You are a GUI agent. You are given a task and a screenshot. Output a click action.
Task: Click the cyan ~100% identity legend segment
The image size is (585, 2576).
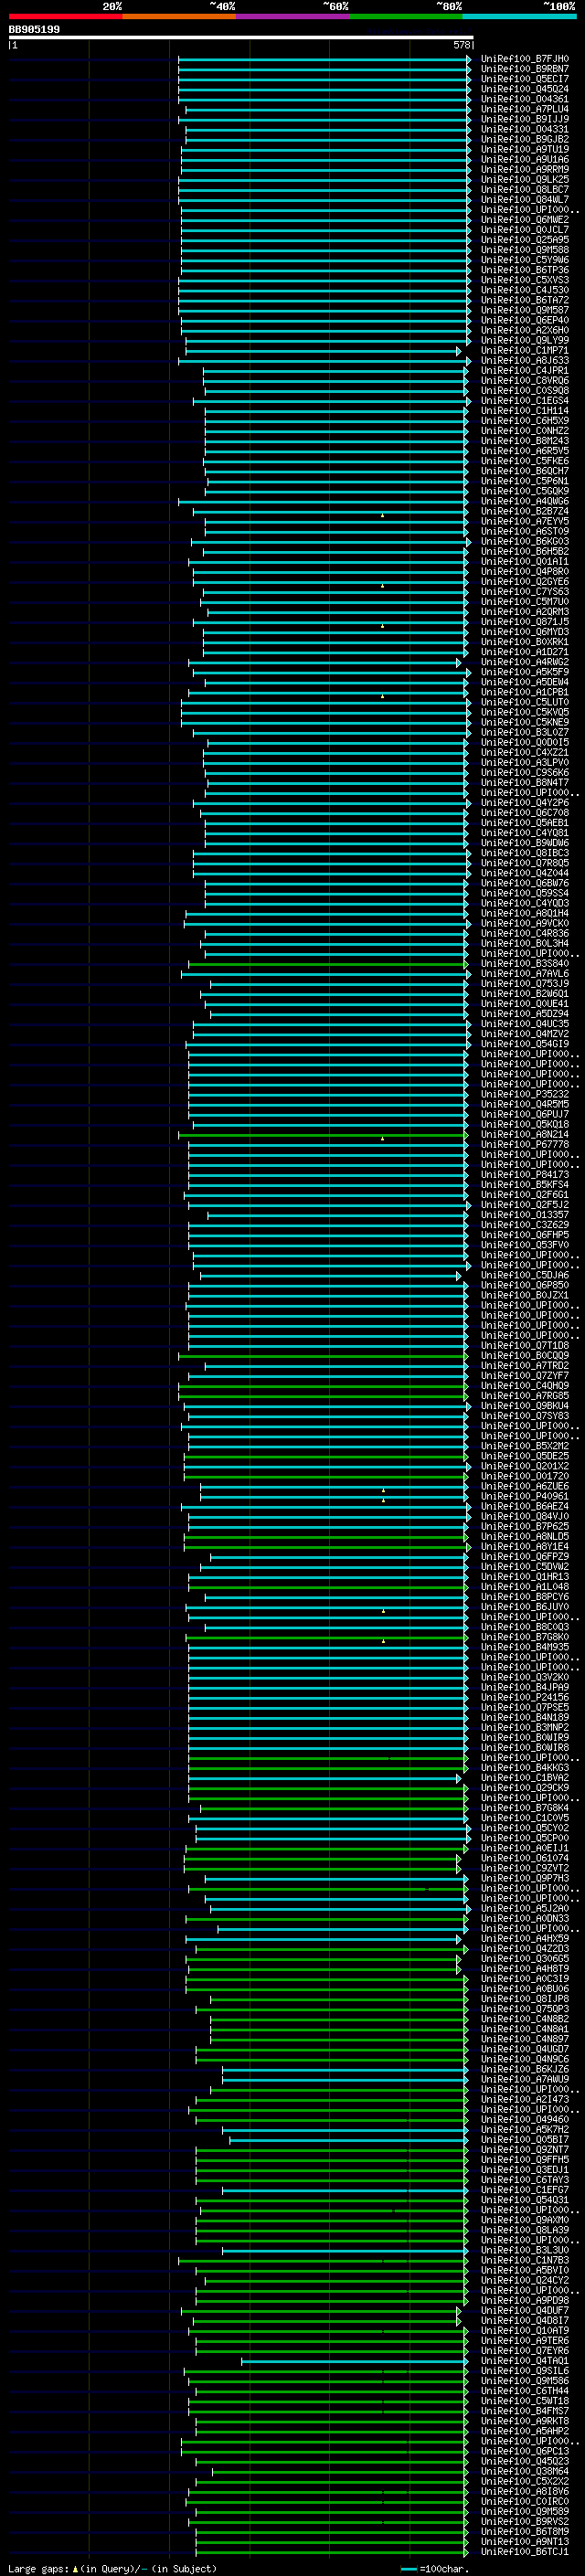[519, 16]
